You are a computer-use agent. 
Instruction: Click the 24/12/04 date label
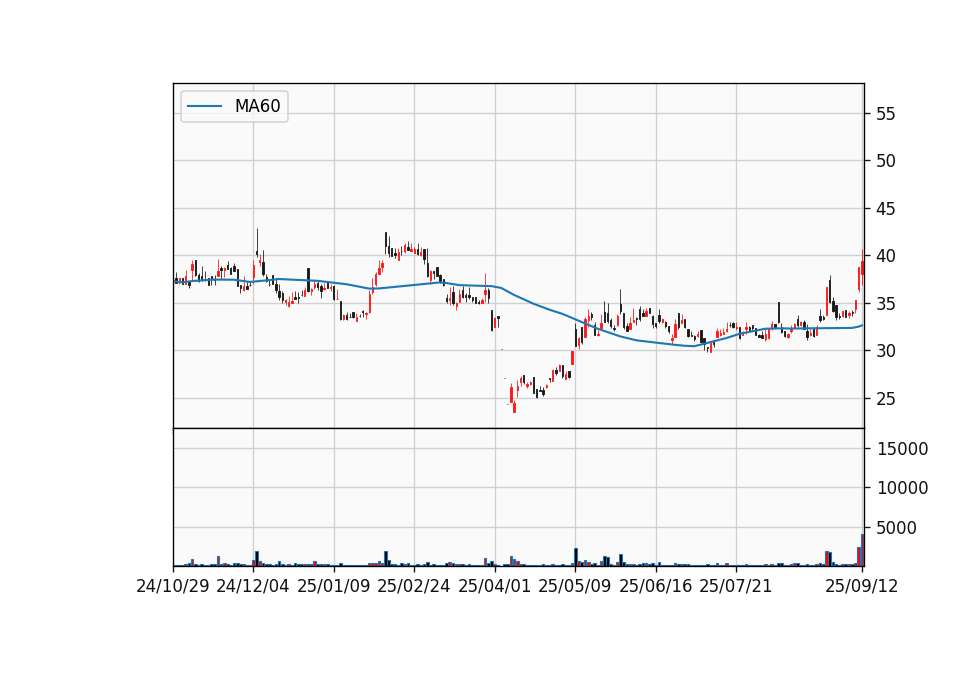point(253,586)
